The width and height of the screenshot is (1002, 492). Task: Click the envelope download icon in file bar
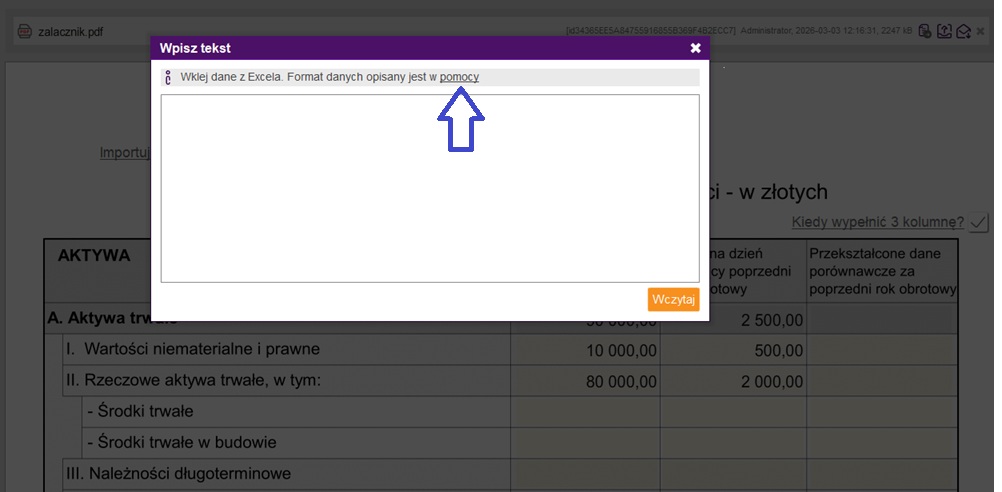coord(962,31)
